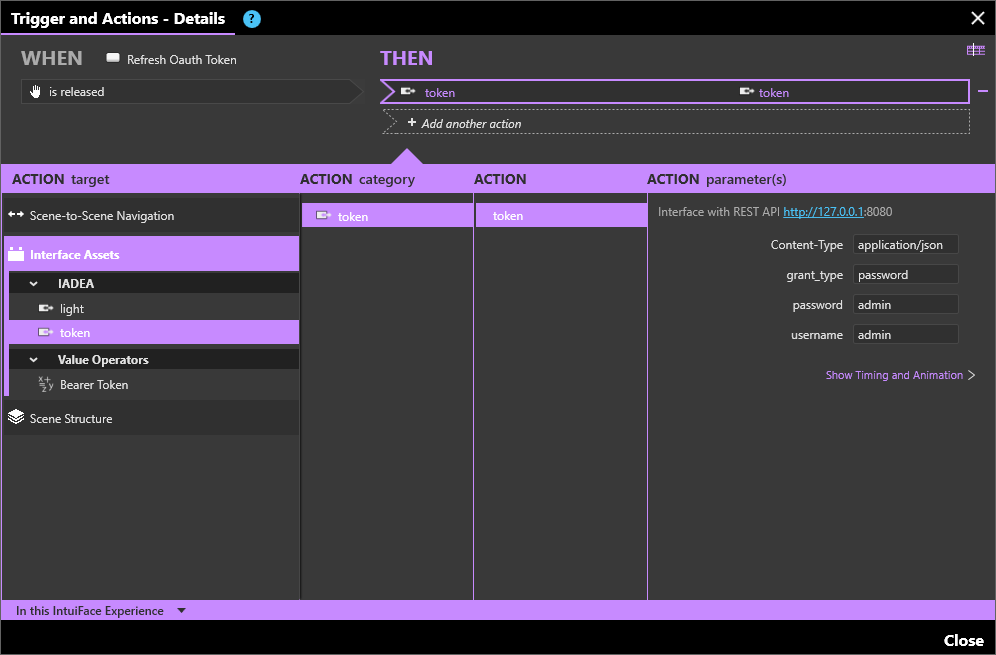The width and height of the screenshot is (996, 655).
Task: Select the second token entry in THEN row
Action: tap(765, 92)
